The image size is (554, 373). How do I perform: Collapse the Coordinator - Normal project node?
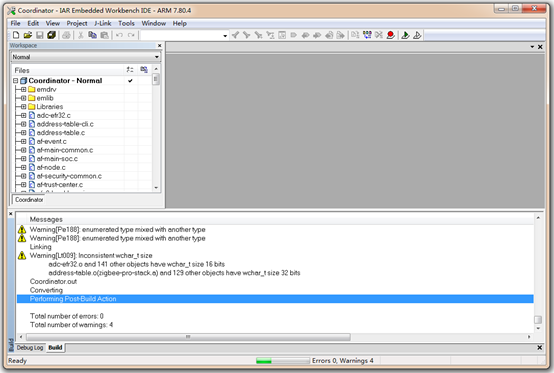[x=16, y=81]
